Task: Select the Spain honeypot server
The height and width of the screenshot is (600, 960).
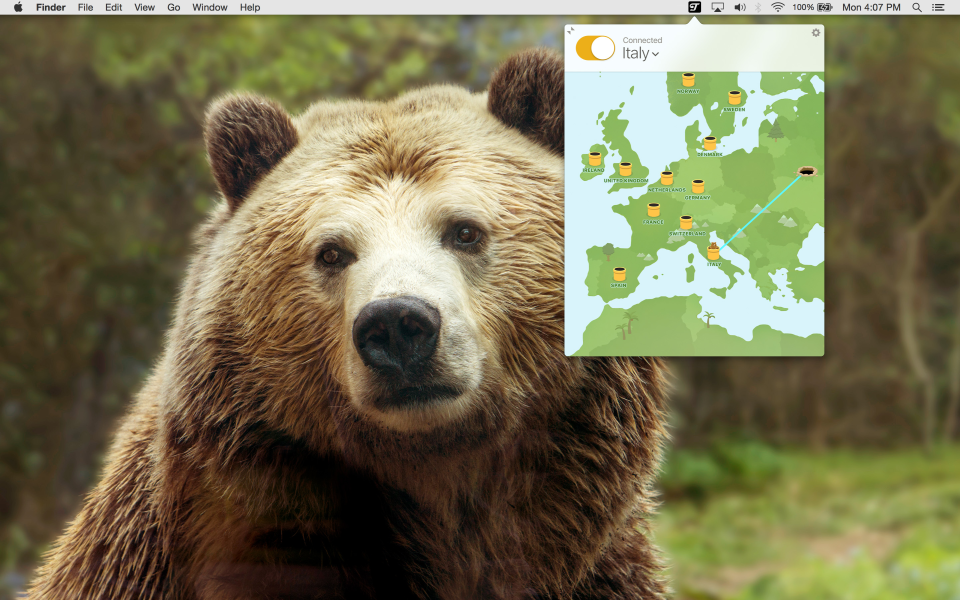Action: (618, 274)
